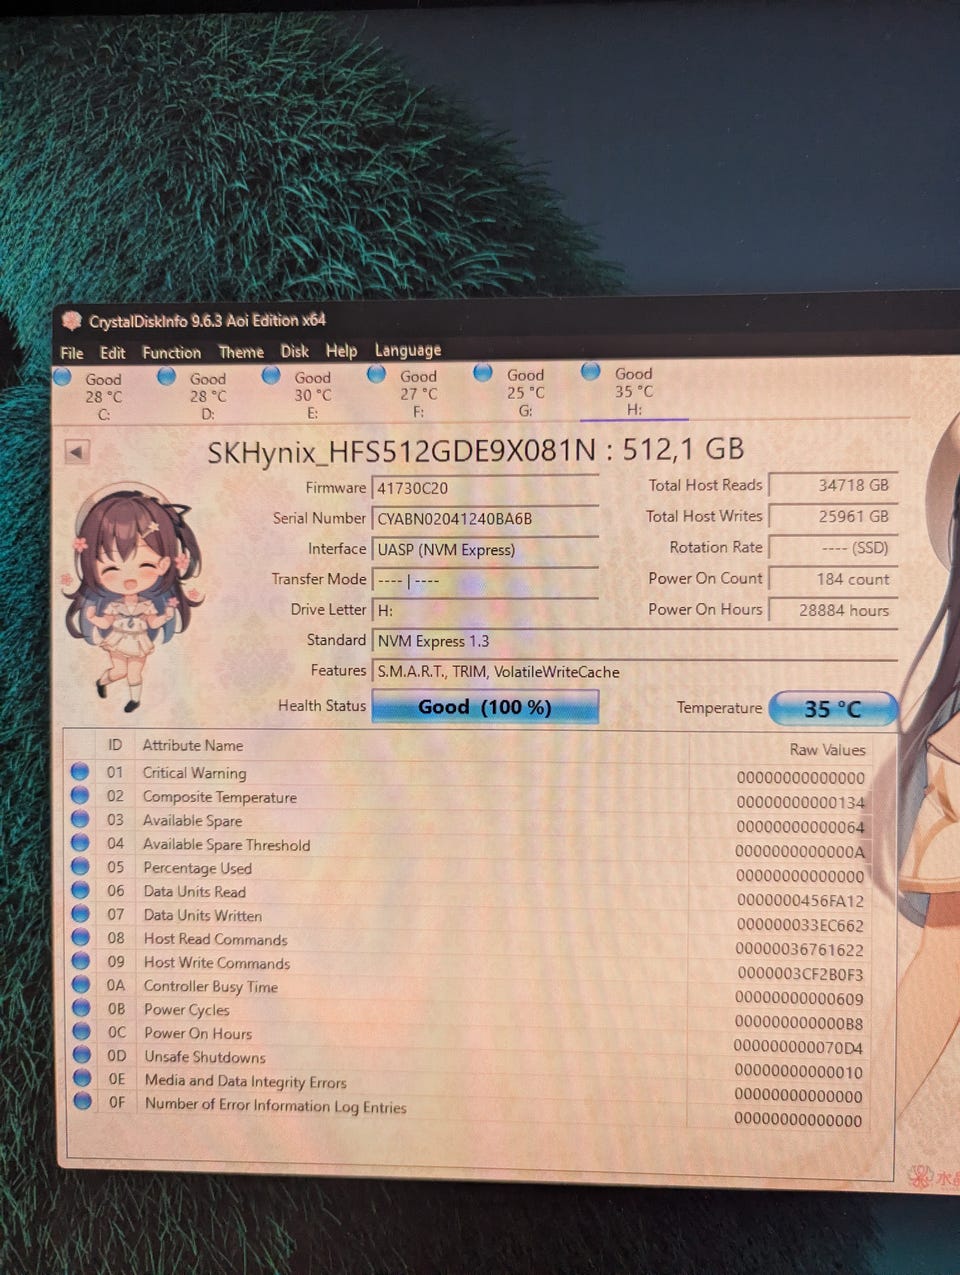Open the Edit menu
Screen dimensions: 960x1275
113,353
